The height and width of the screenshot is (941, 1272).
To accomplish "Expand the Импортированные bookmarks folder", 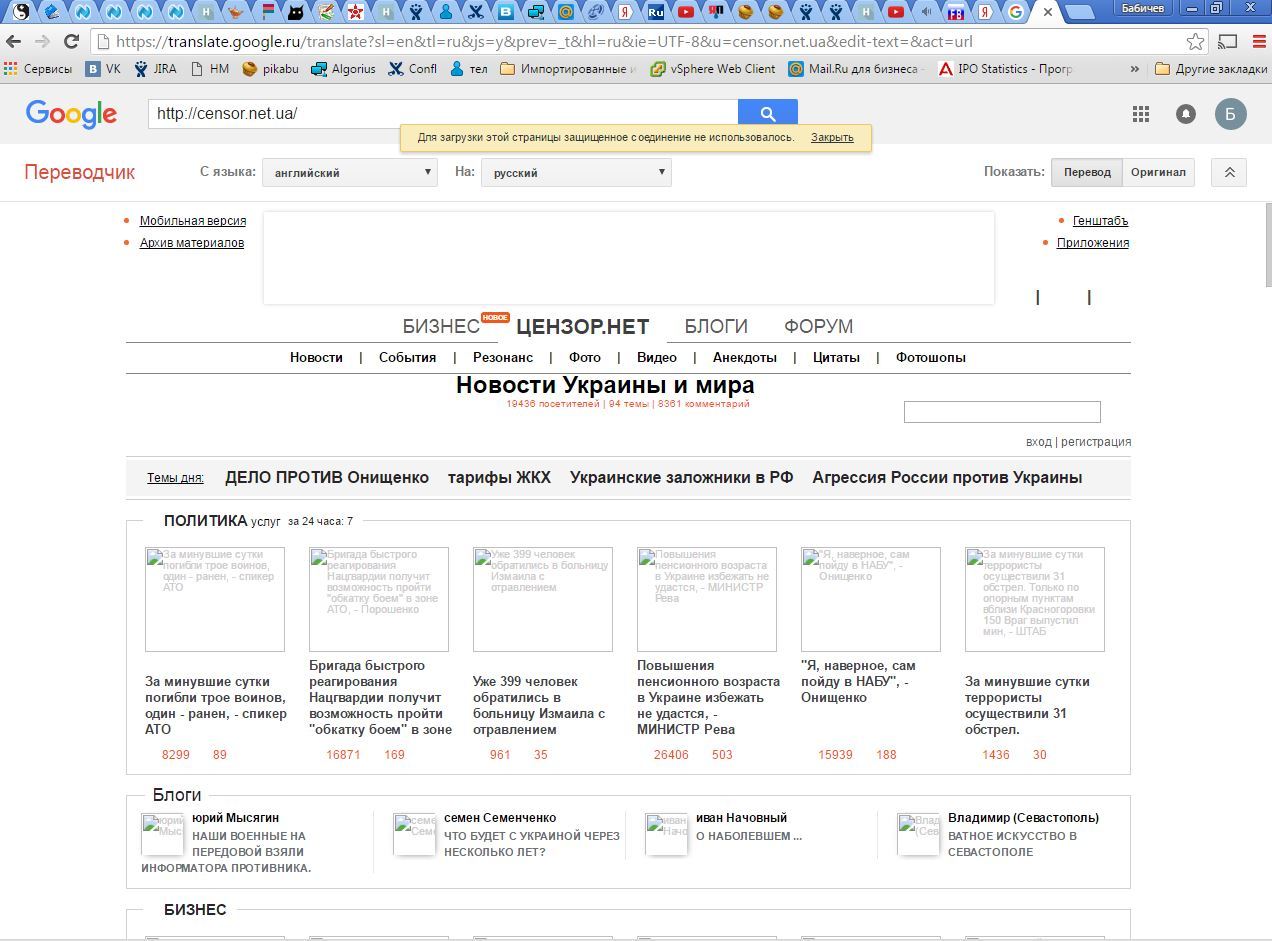I will point(568,69).
